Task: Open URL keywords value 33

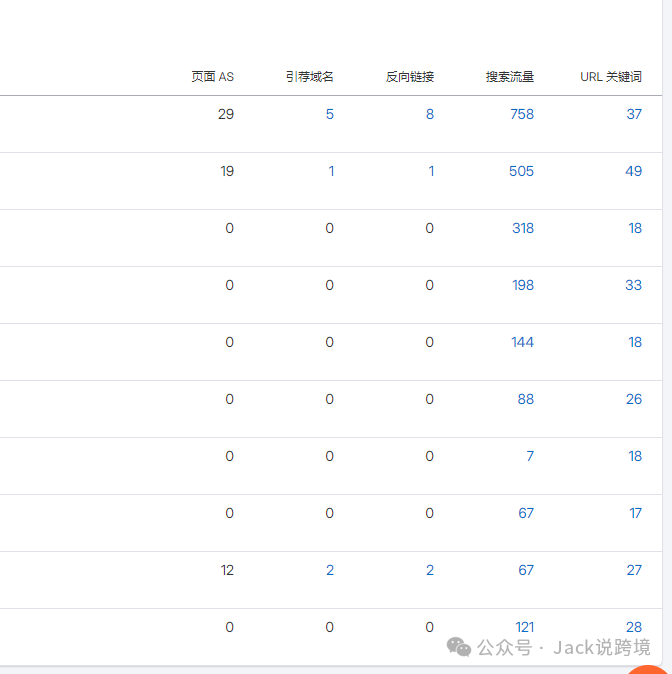Action: coord(634,285)
